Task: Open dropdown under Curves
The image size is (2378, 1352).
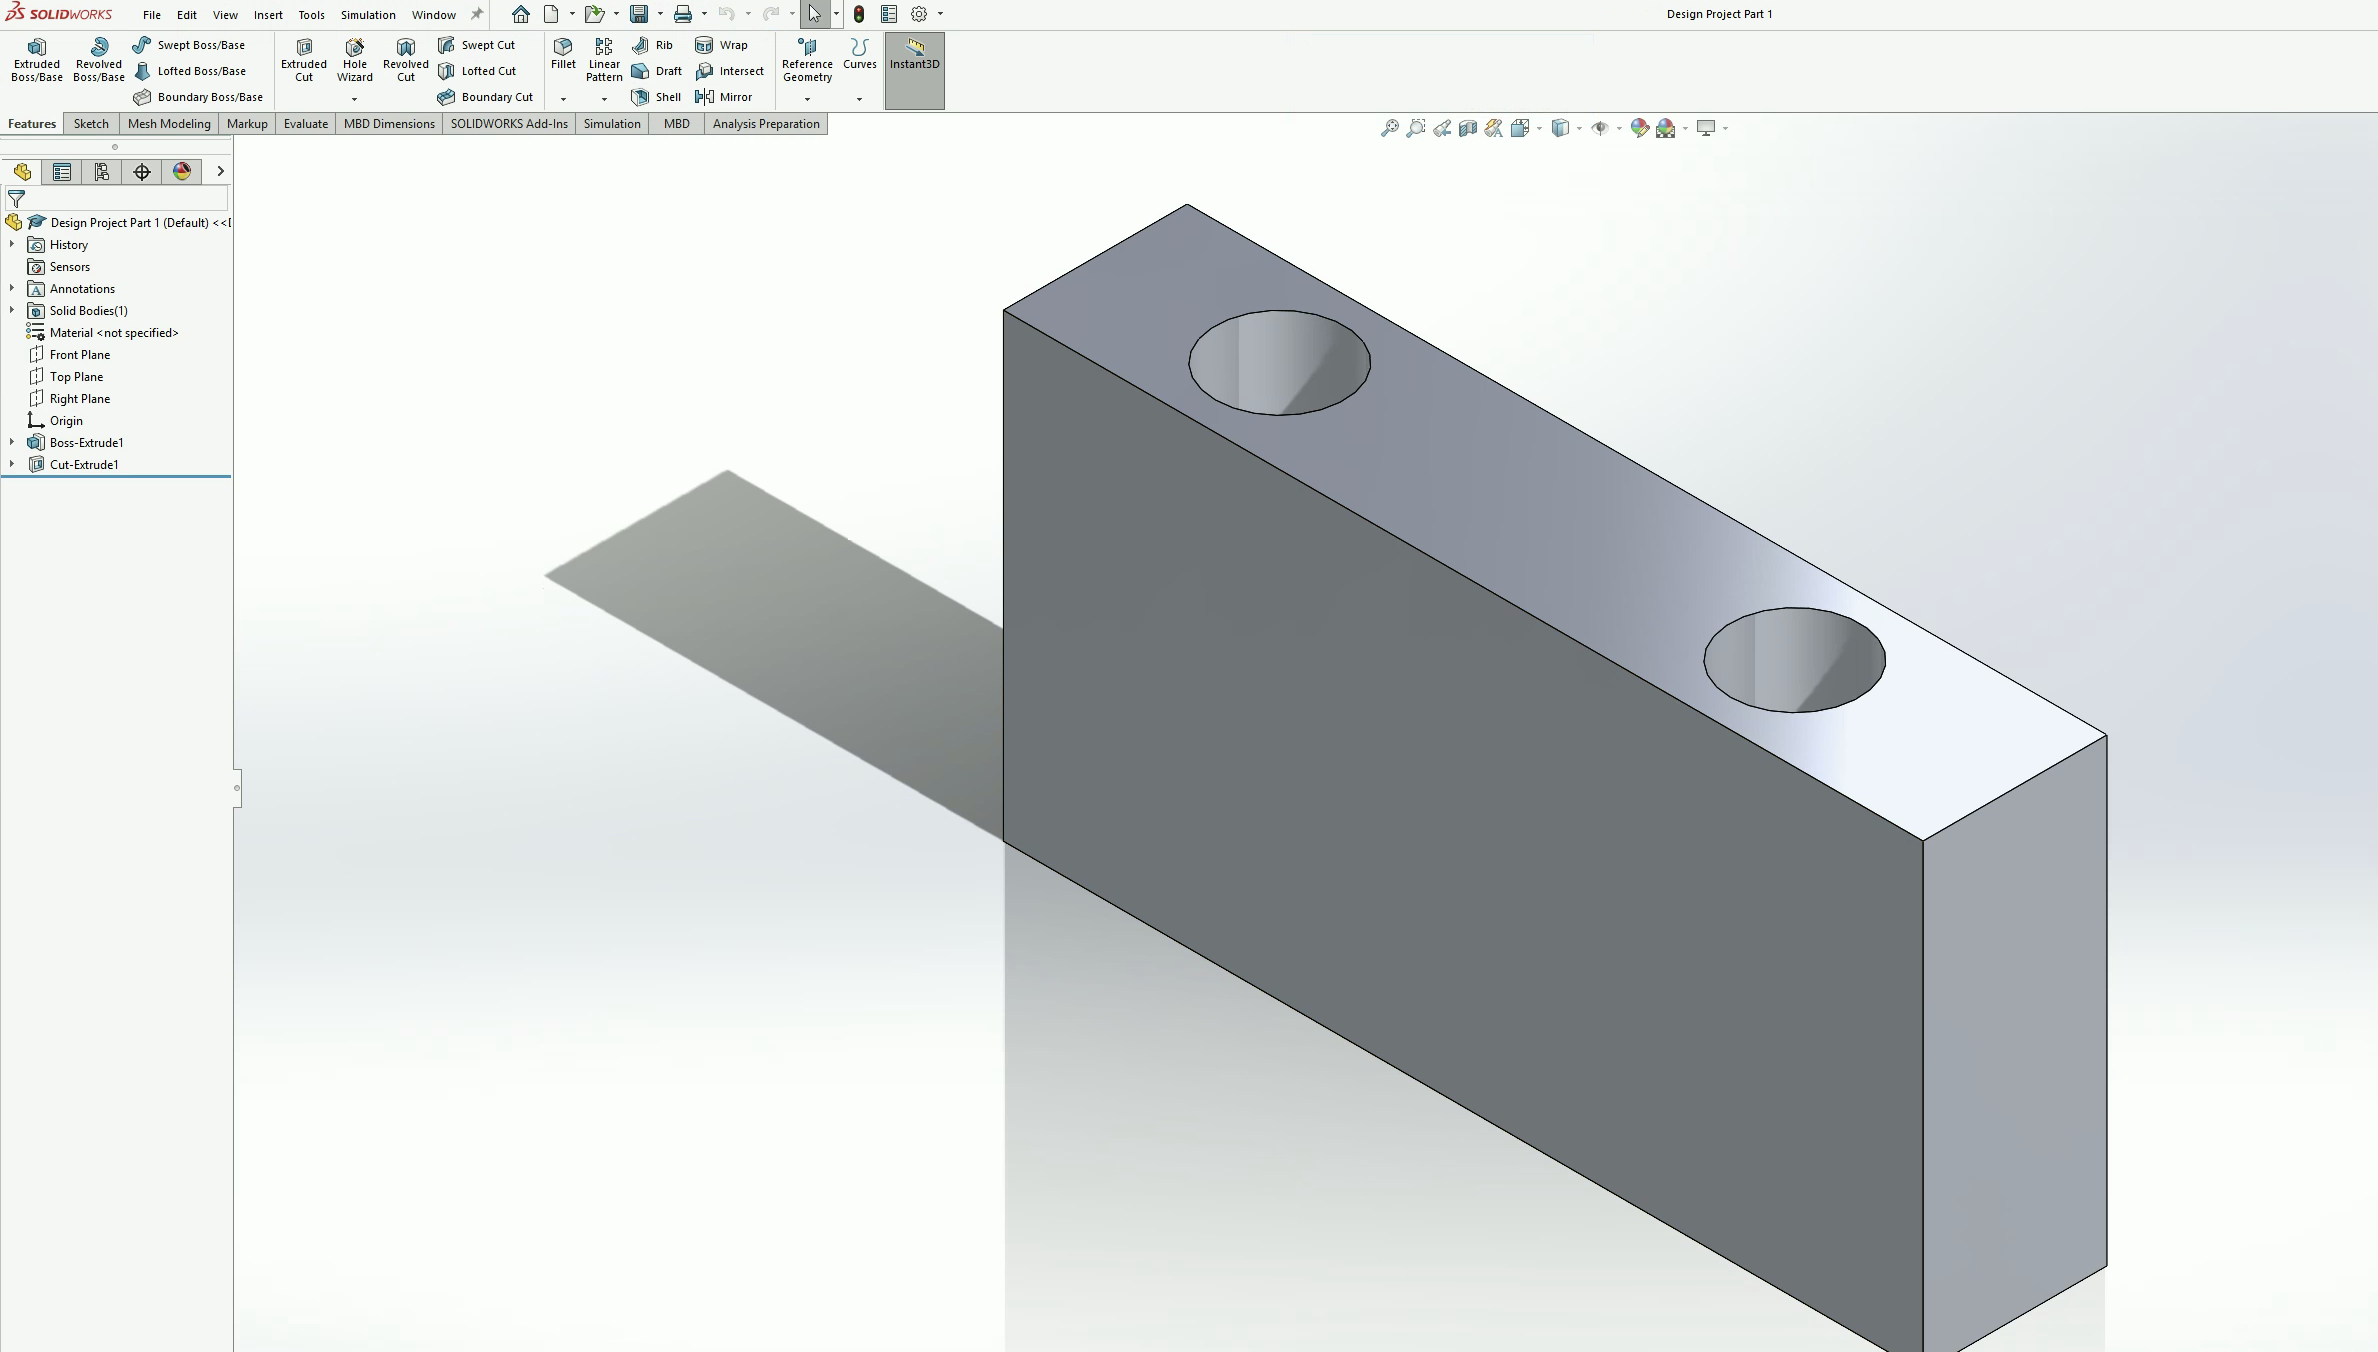Action: 859,99
